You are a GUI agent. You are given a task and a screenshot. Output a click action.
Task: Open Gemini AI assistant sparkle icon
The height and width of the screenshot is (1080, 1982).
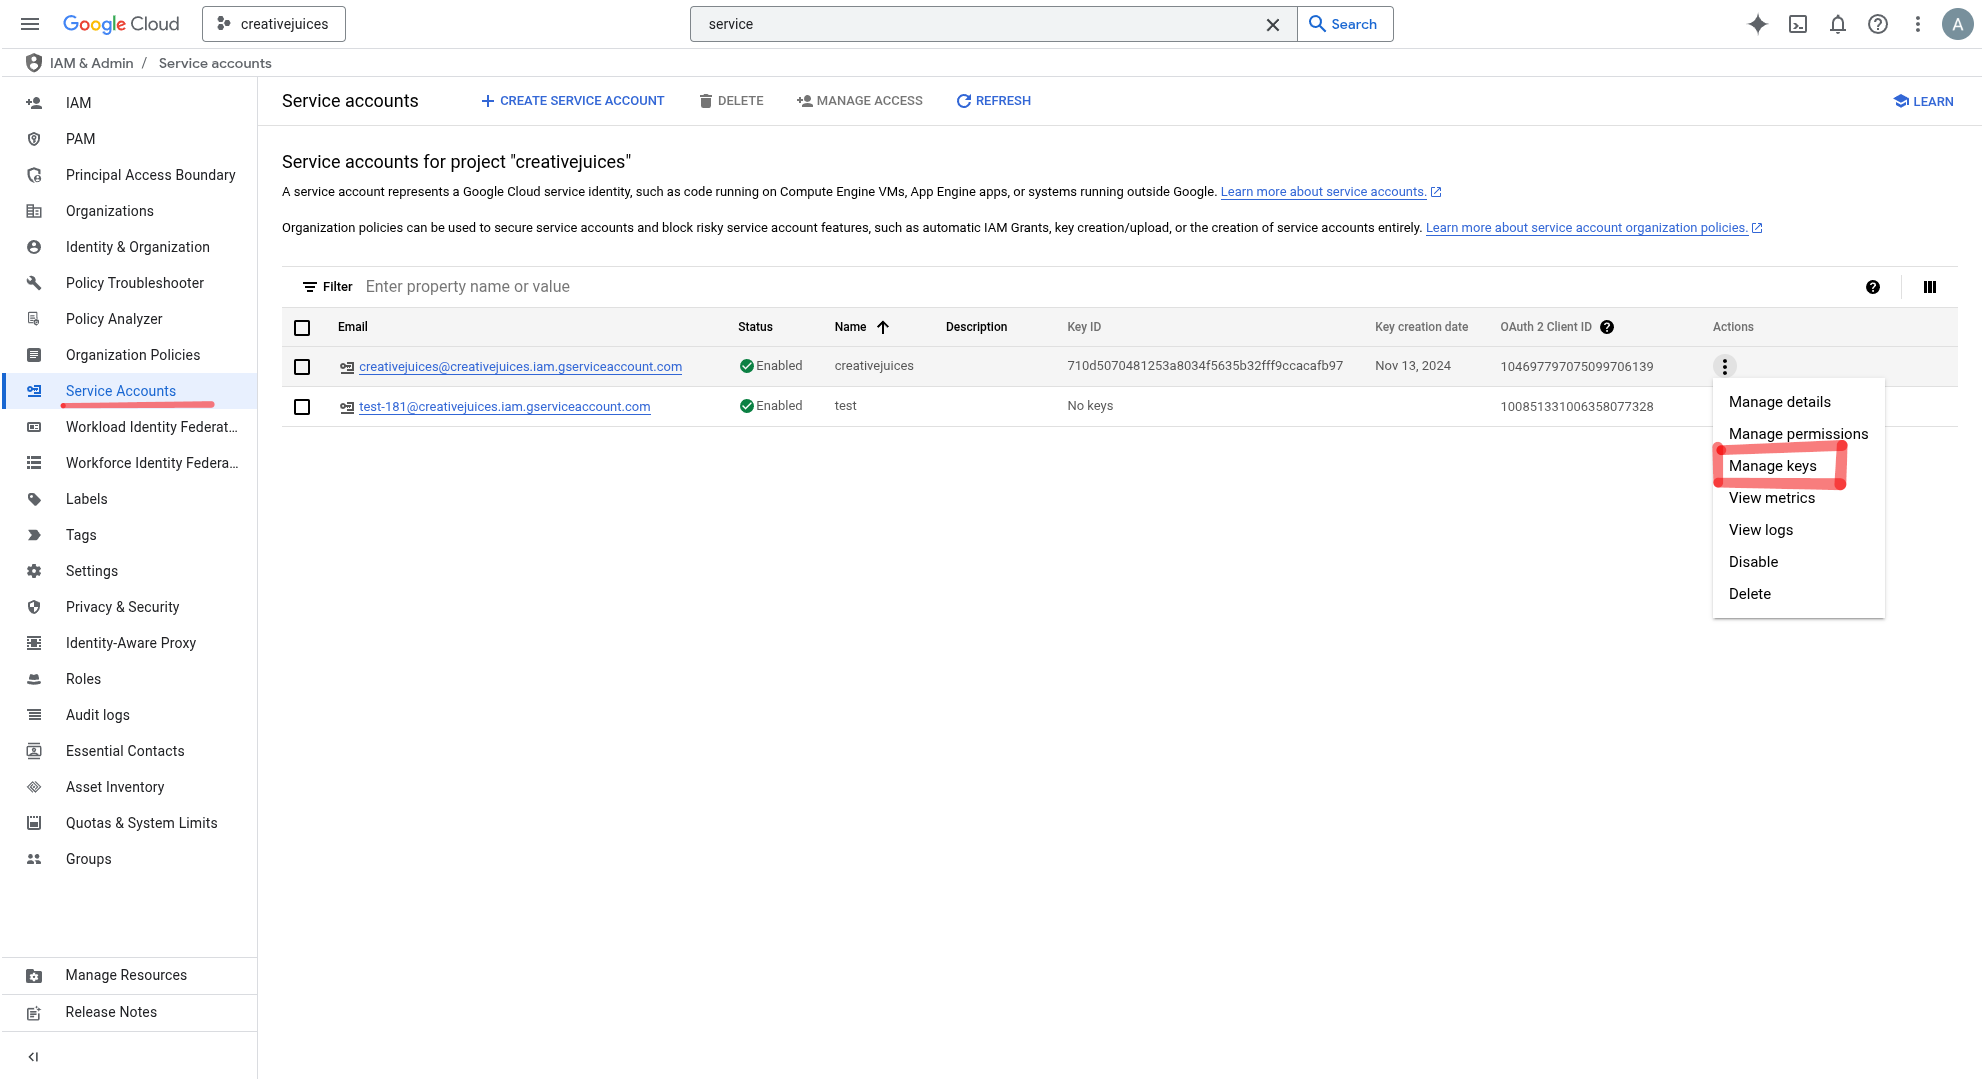pos(1757,24)
